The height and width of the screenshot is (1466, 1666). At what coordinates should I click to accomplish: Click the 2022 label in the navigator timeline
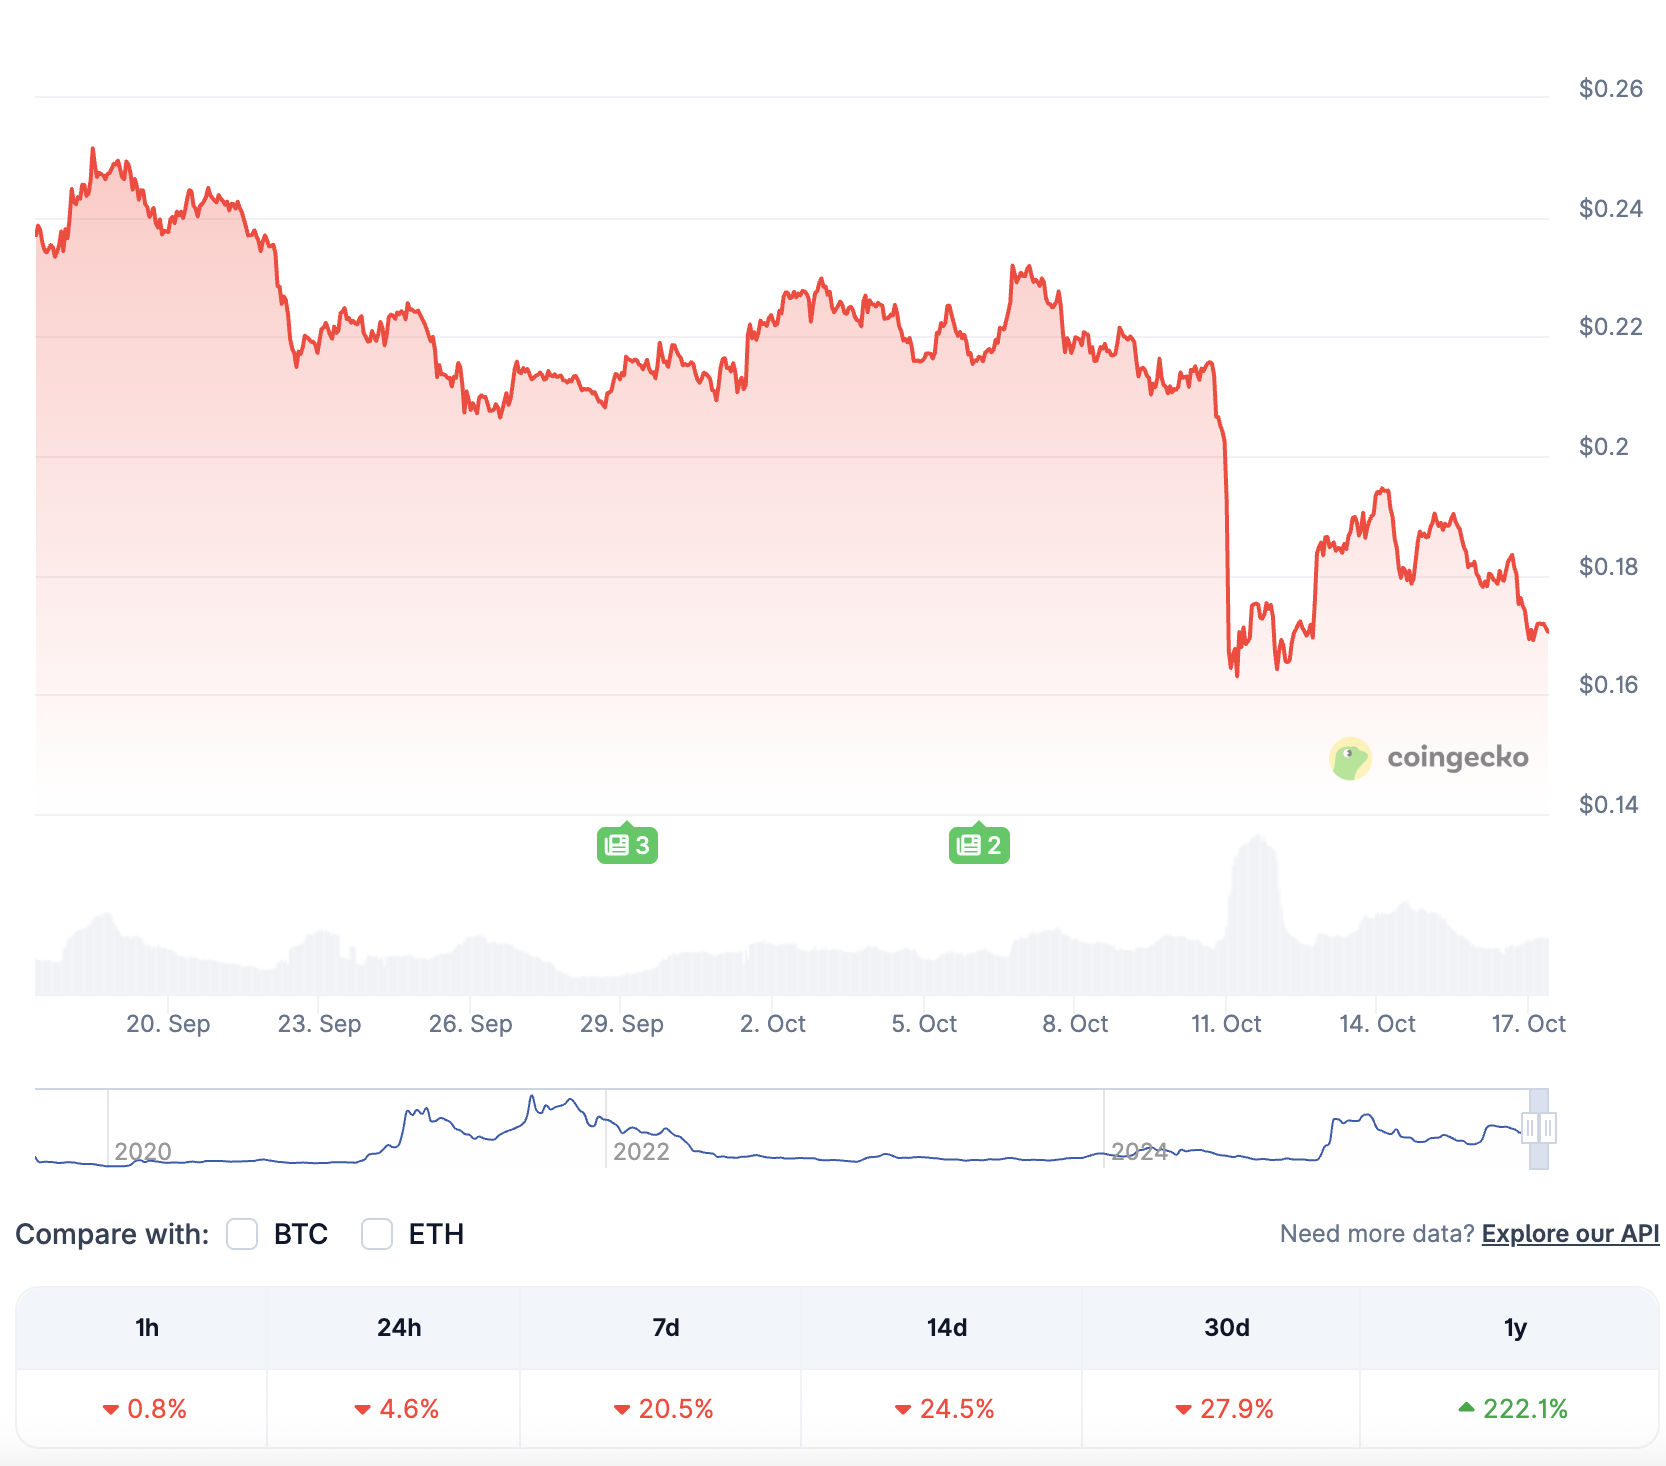click(641, 1152)
